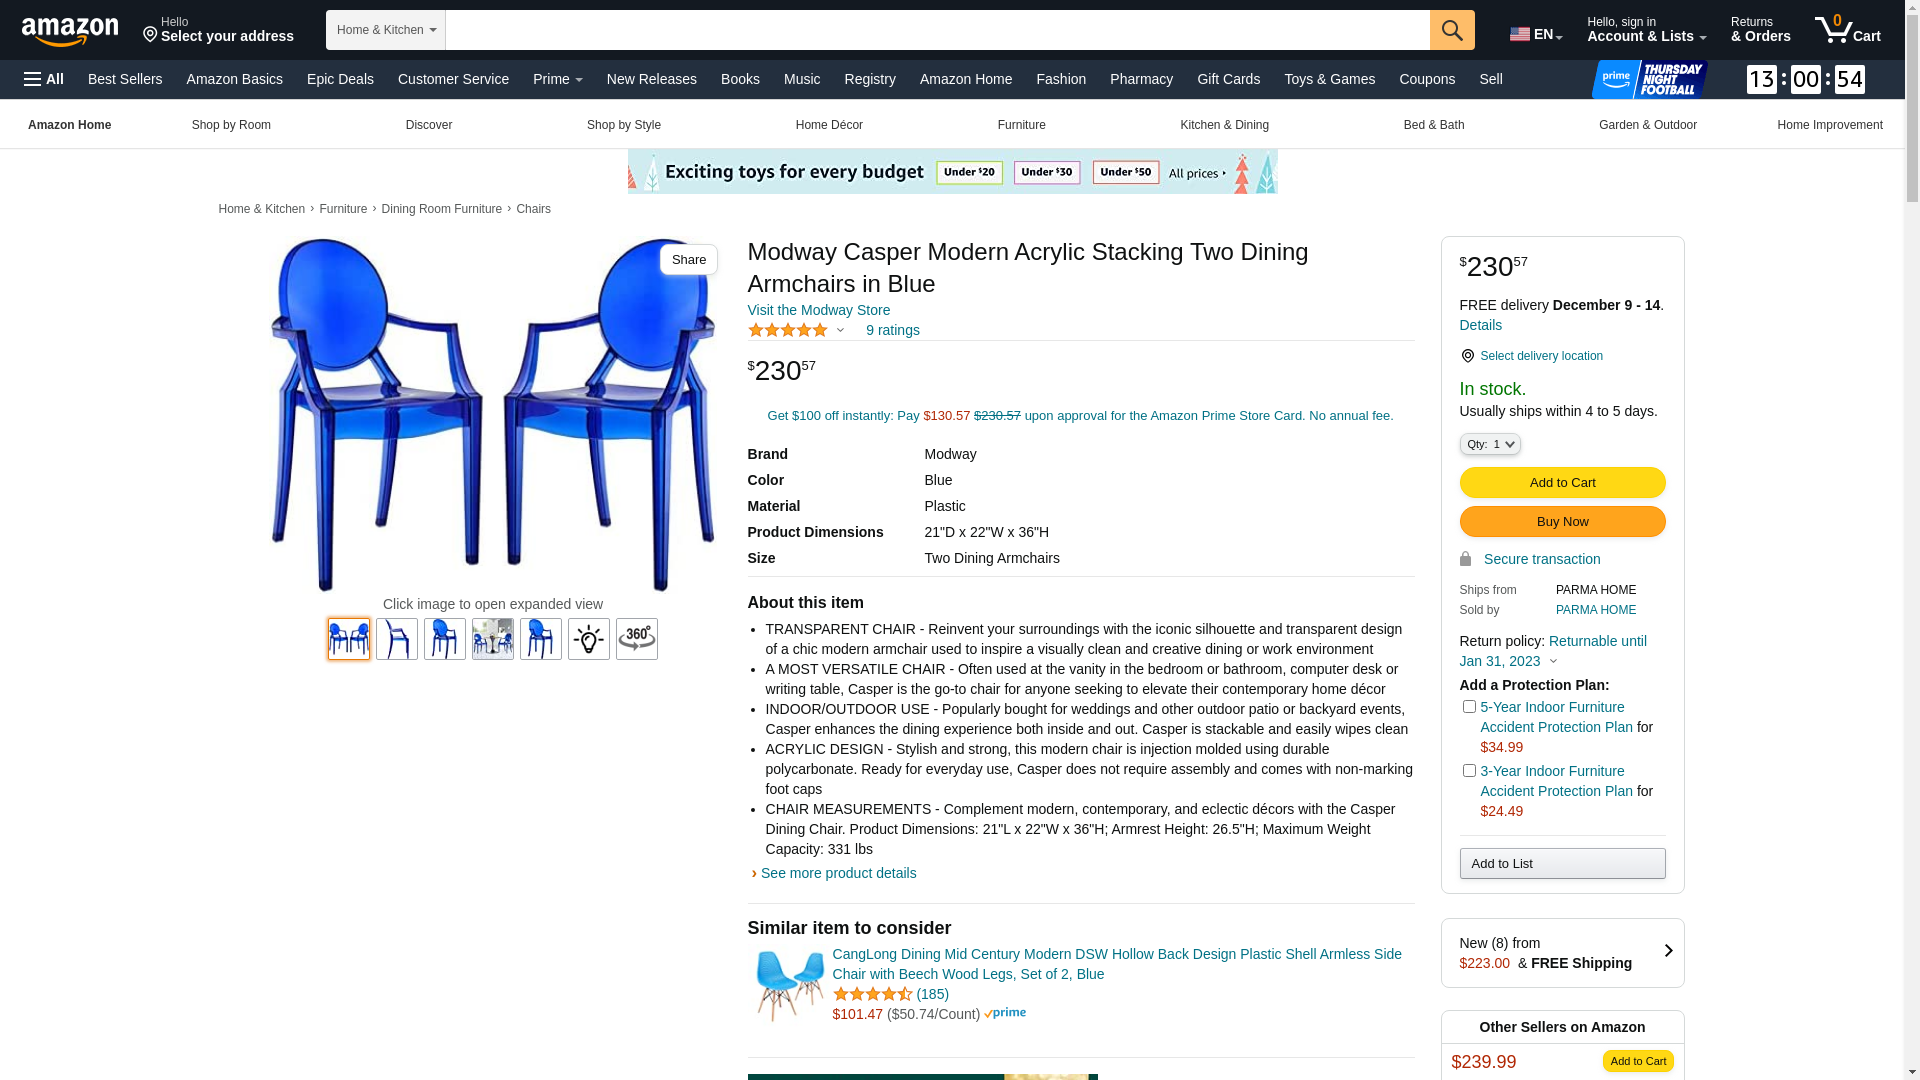Click the Add to Cart button
The width and height of the screenshot is (1920, 1080).
pos(1562,483)
